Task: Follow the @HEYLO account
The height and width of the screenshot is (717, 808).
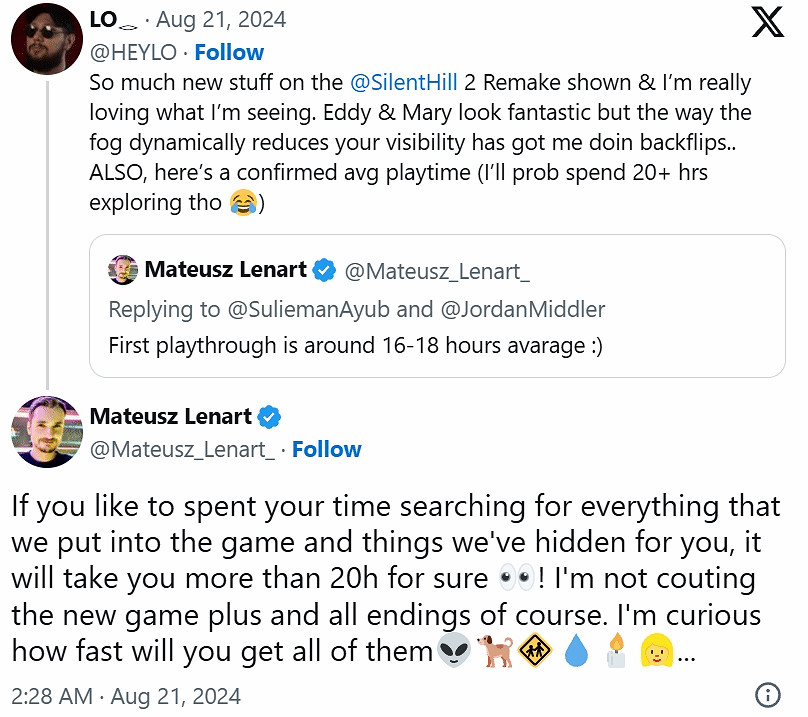Action: [229, 52]
